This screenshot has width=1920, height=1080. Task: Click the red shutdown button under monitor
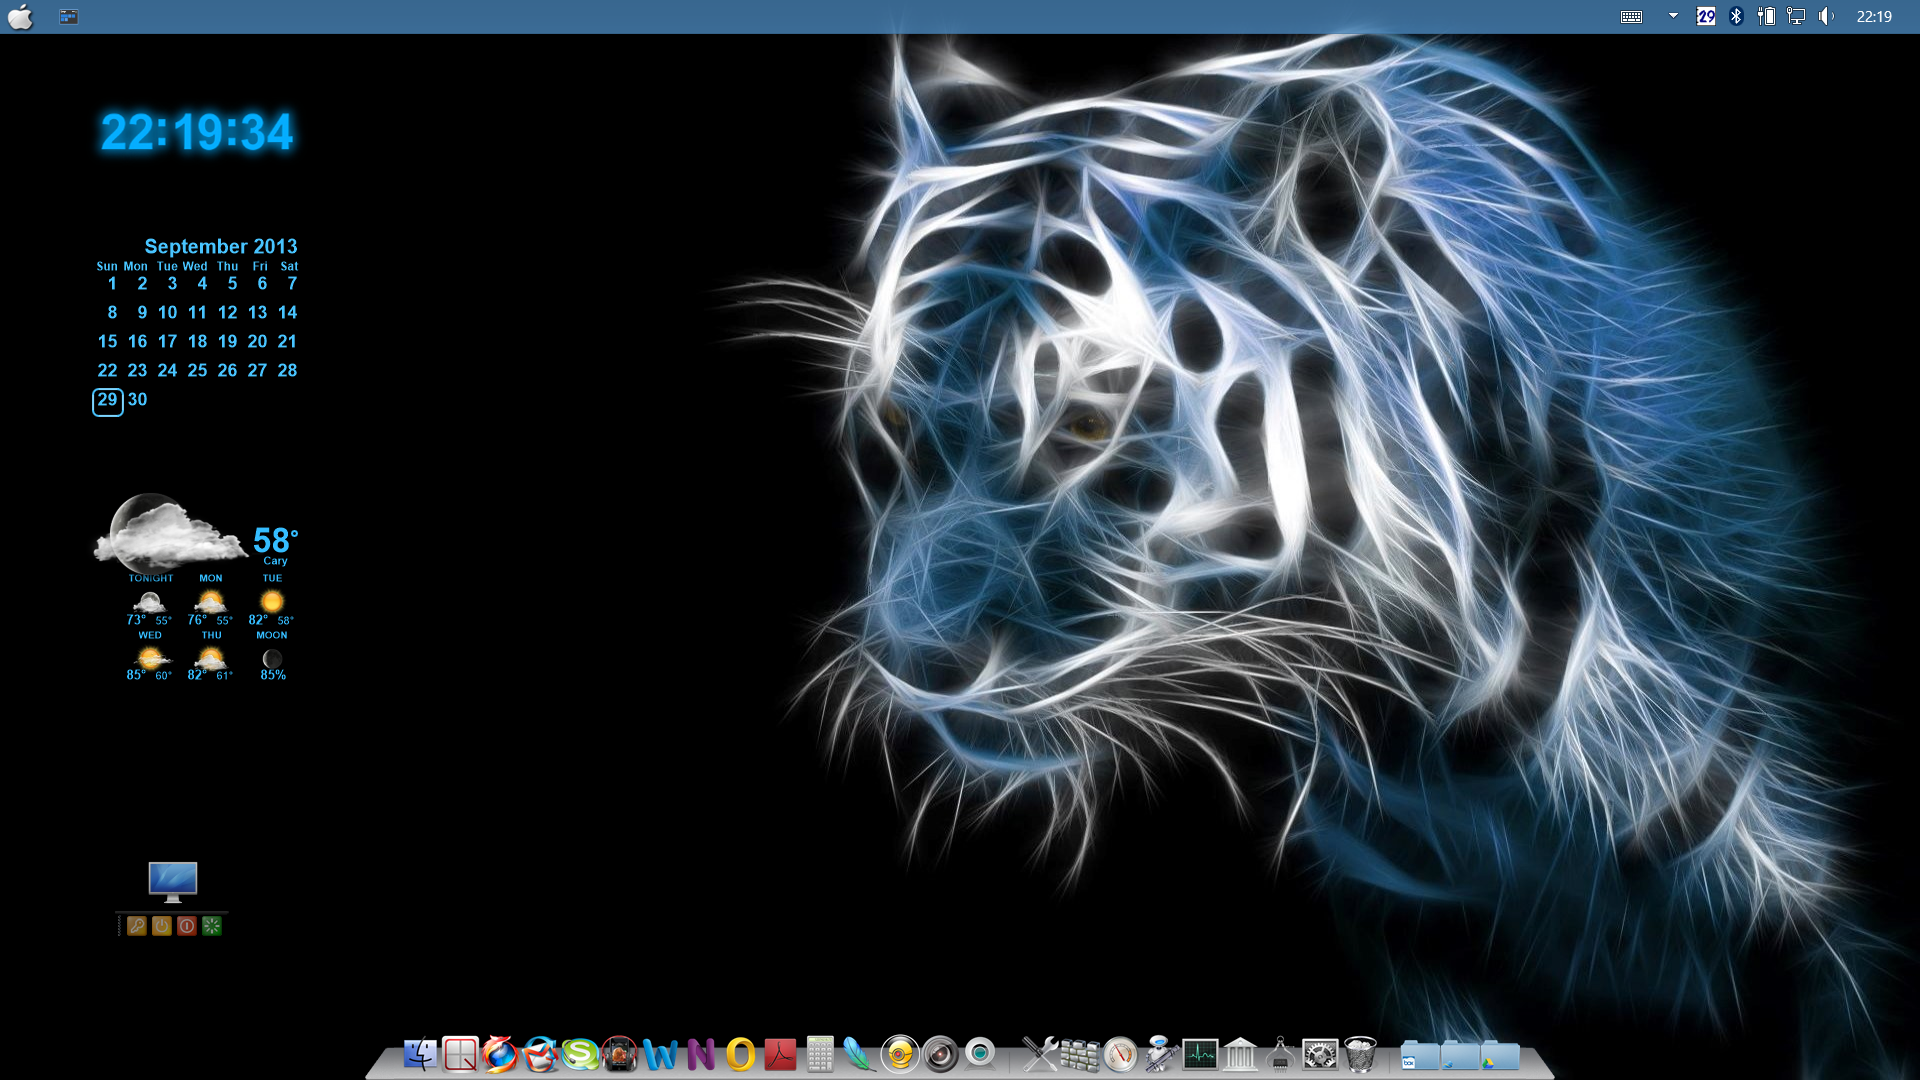187,926
